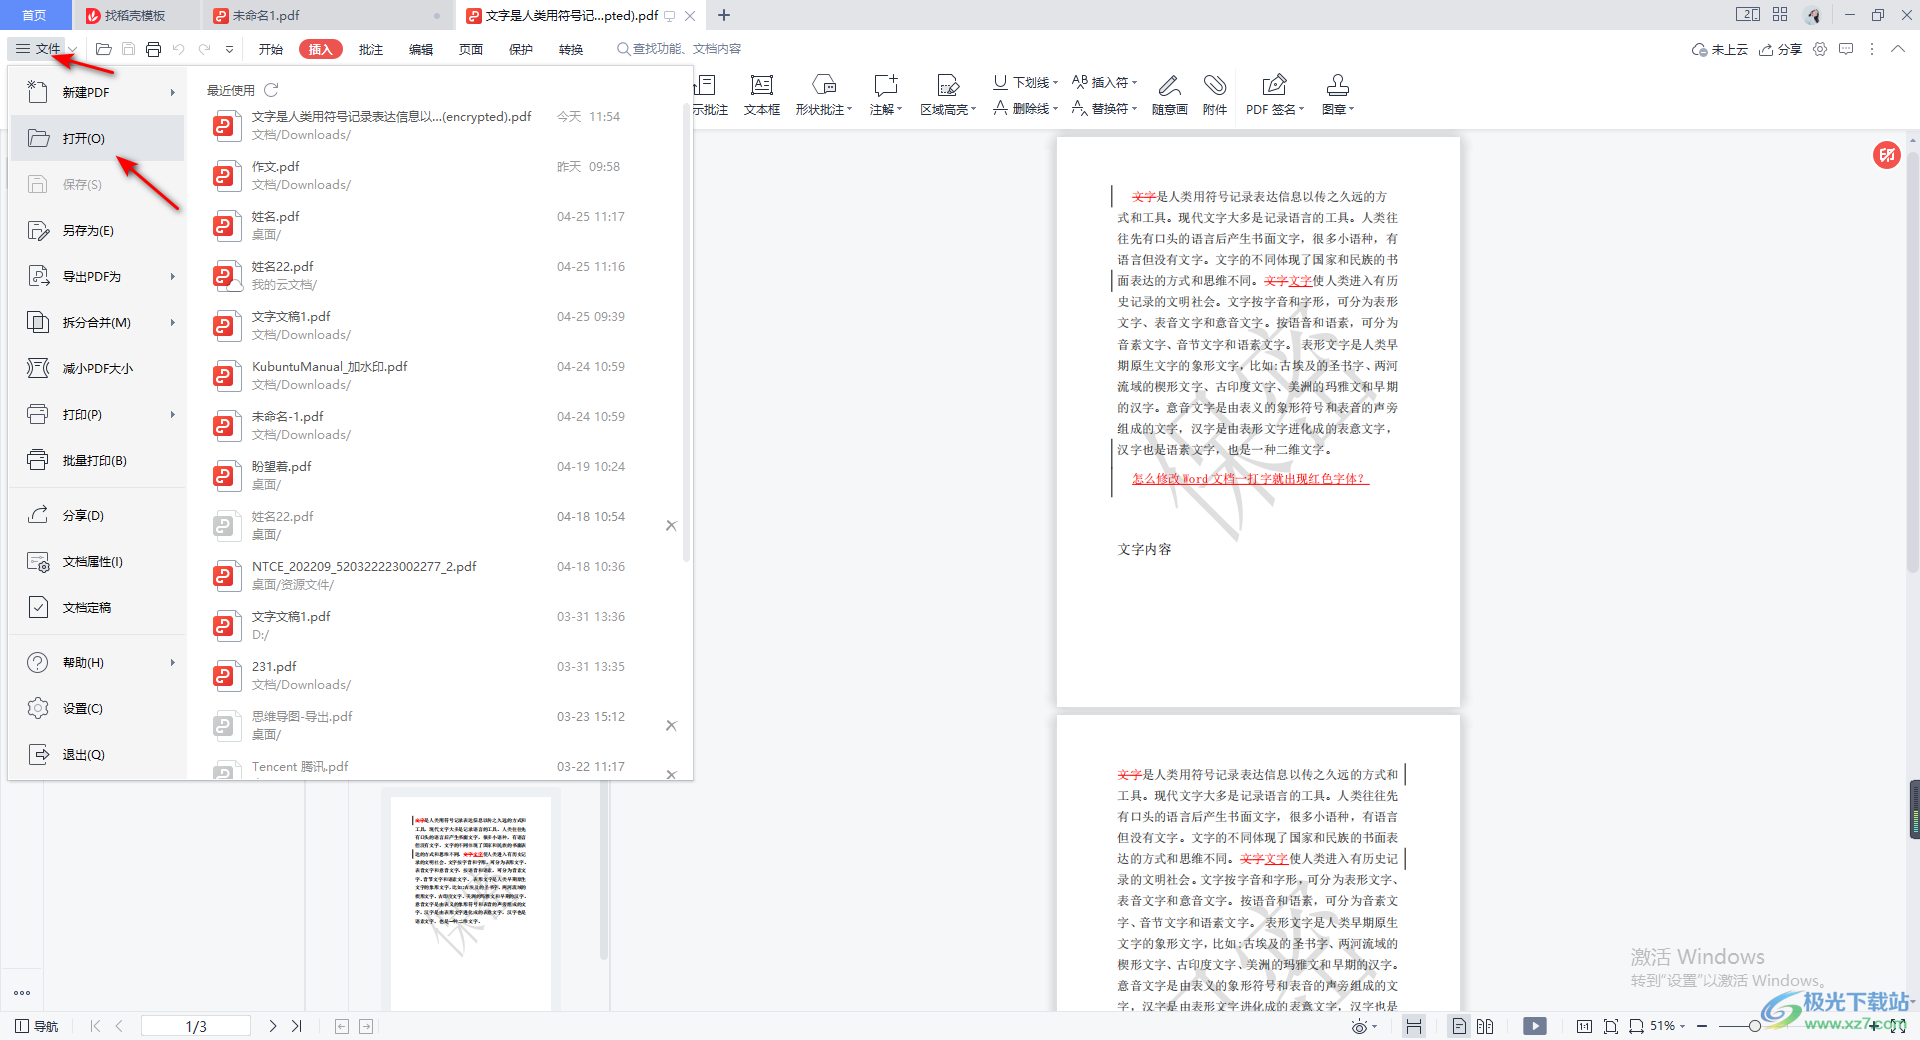
Task: Click the zoom out minus button
Action: (x=1702, y=1026)
